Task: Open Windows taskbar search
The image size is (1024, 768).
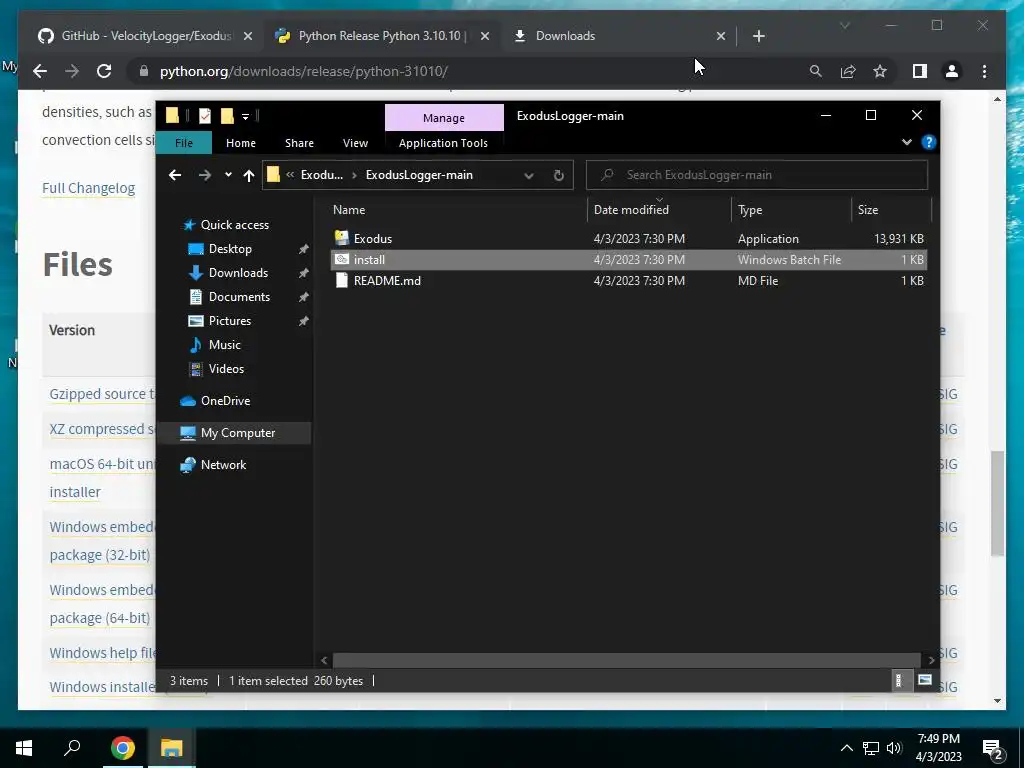Action: coord(72,748)
